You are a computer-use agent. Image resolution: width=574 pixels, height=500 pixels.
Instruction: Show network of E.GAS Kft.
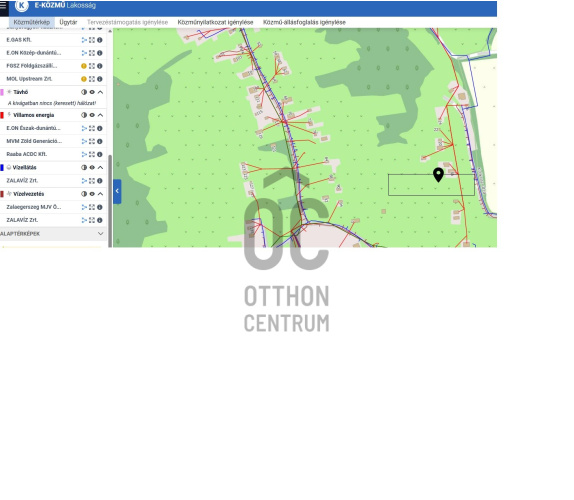pos(84,40)
